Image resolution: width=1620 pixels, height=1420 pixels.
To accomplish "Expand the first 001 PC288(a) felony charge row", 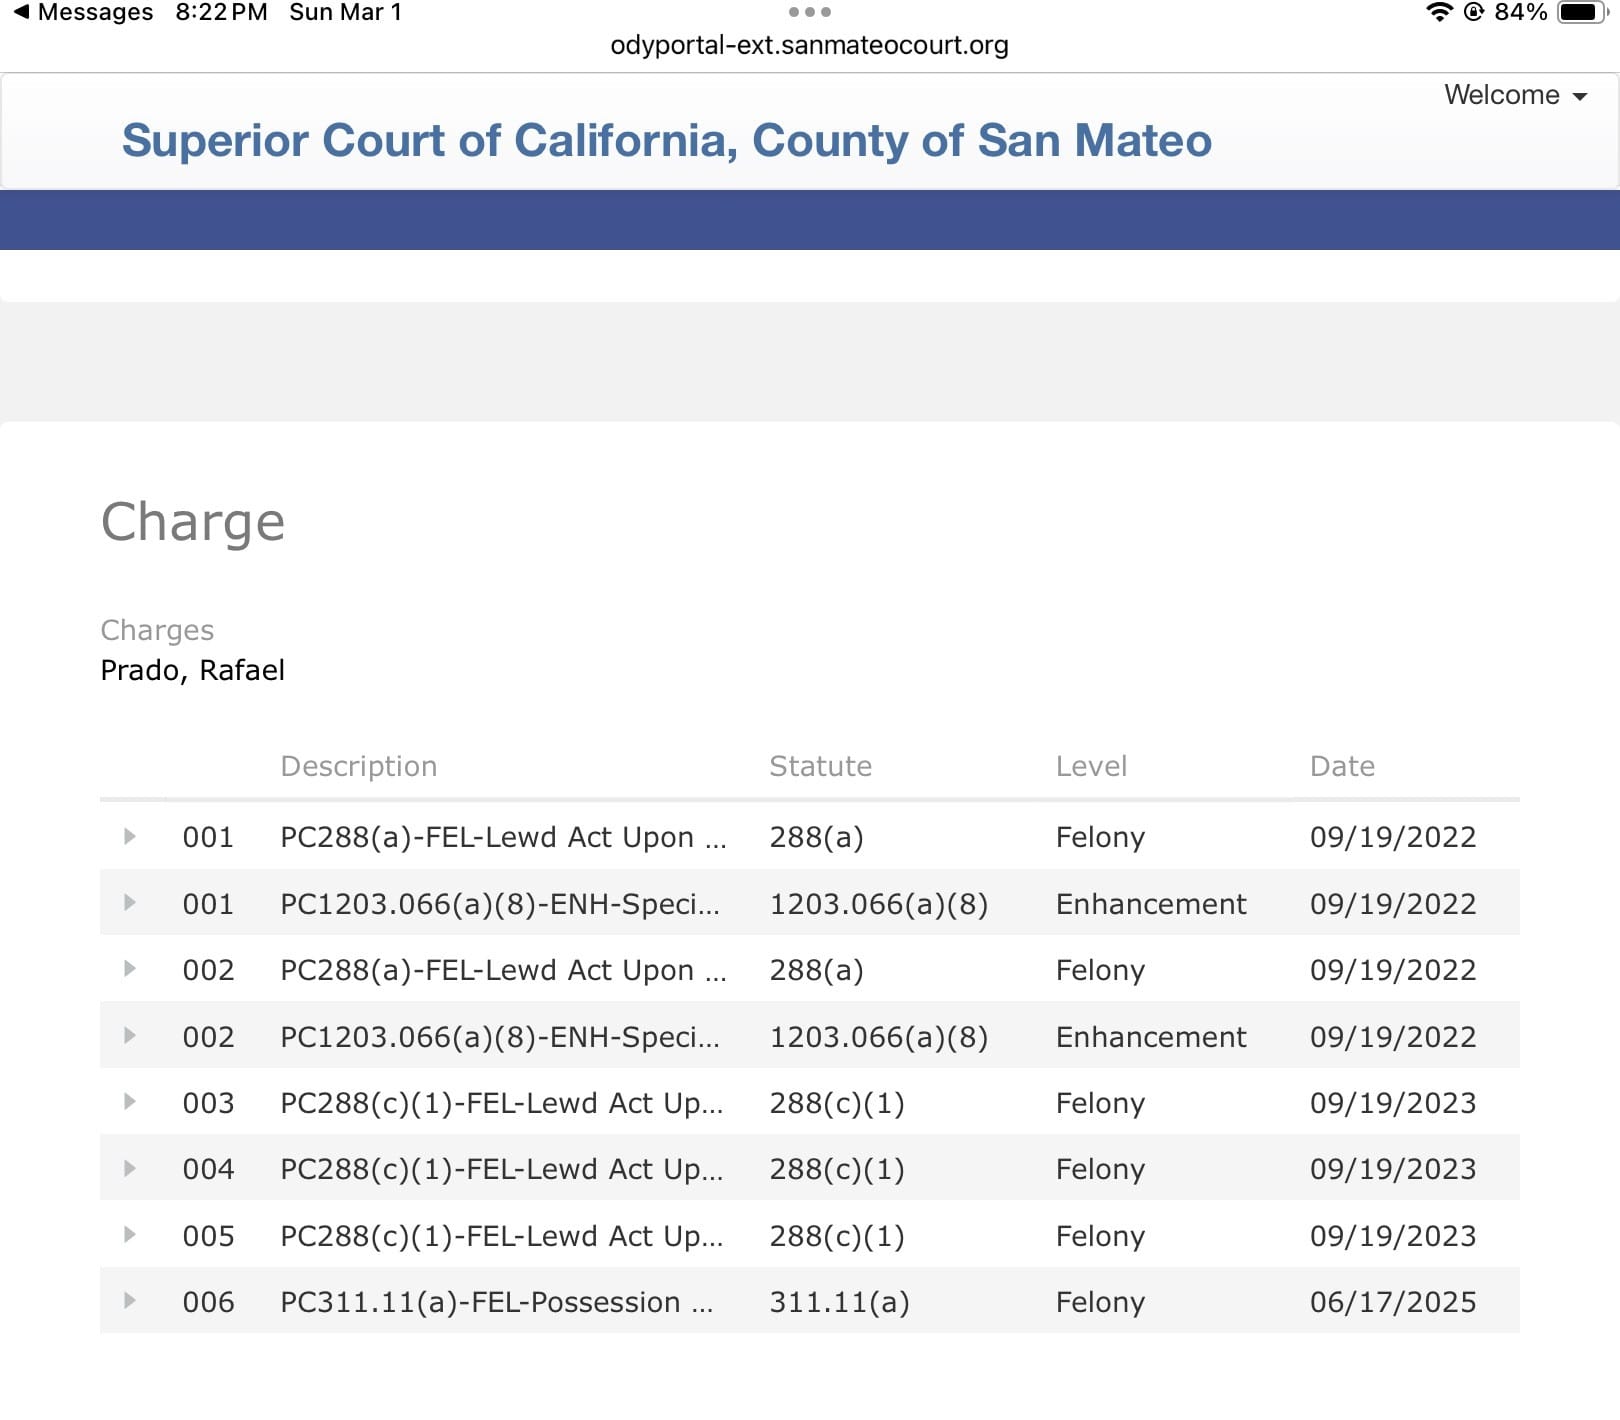I will [130, 837].
